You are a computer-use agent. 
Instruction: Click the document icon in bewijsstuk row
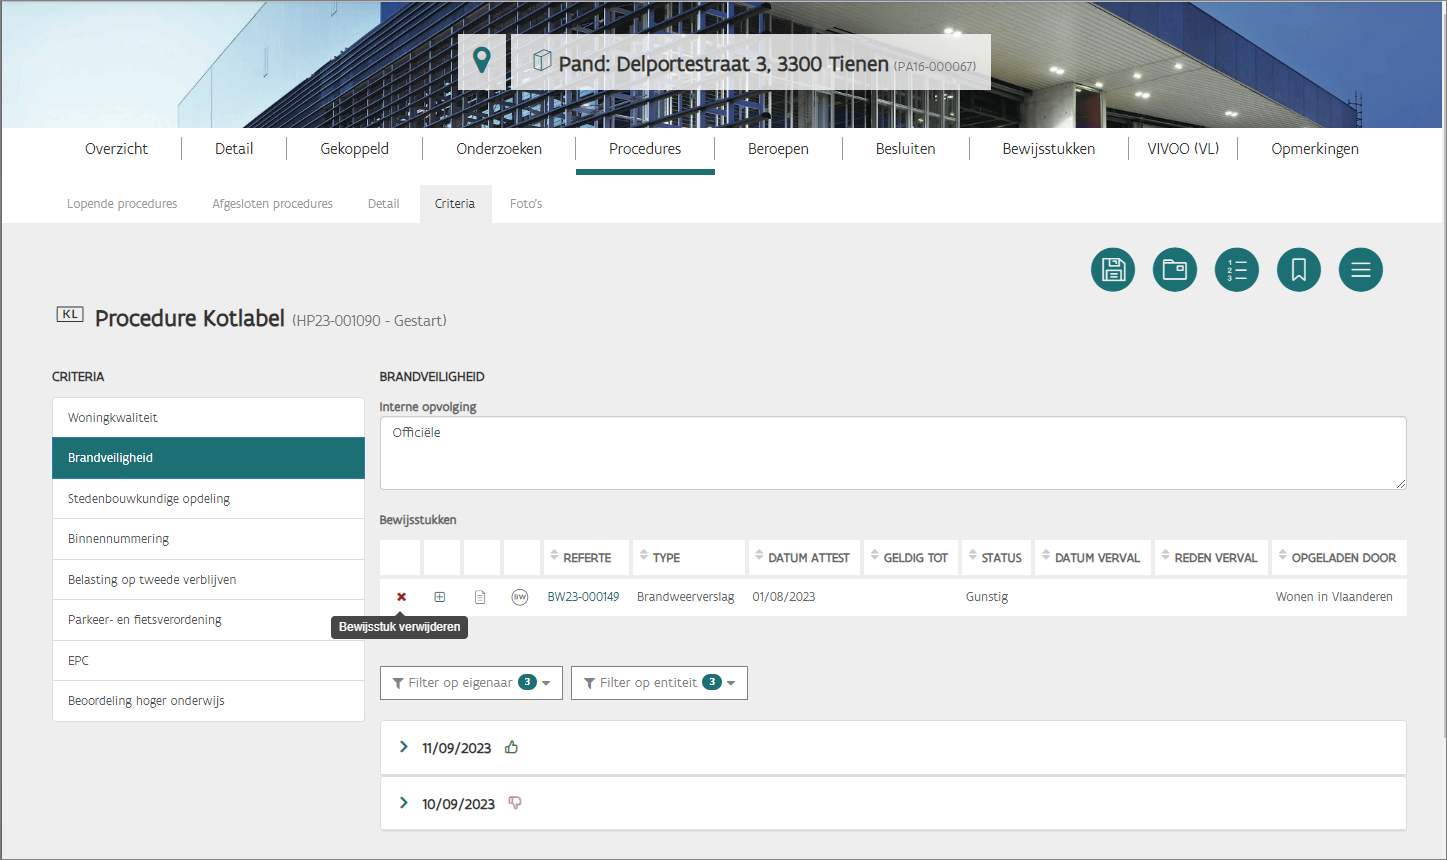[x=480, y=597]
